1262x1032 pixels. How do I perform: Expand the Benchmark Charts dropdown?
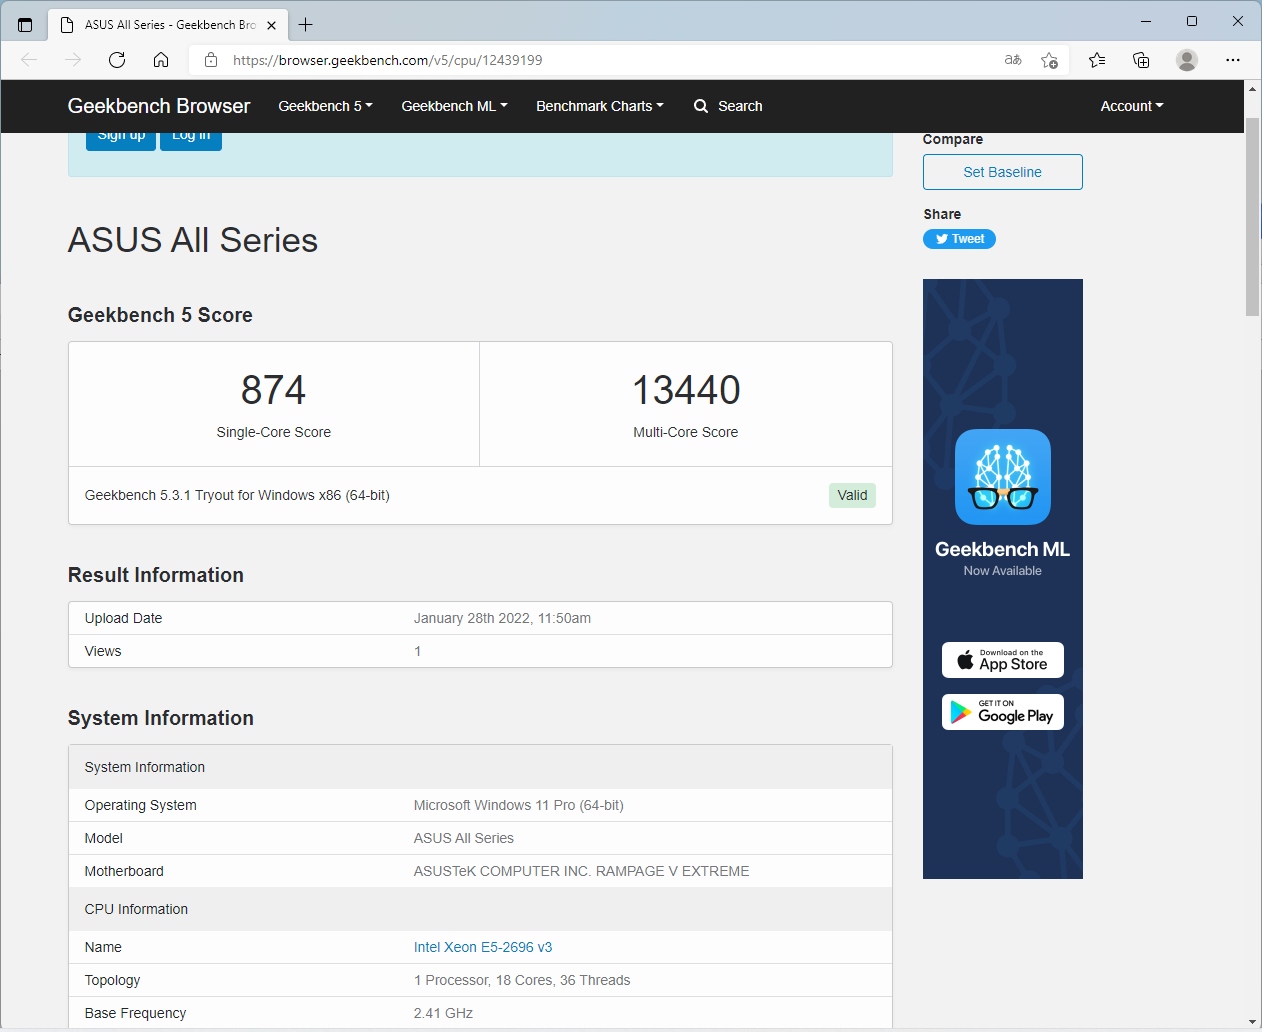click(x=600, y=106)
